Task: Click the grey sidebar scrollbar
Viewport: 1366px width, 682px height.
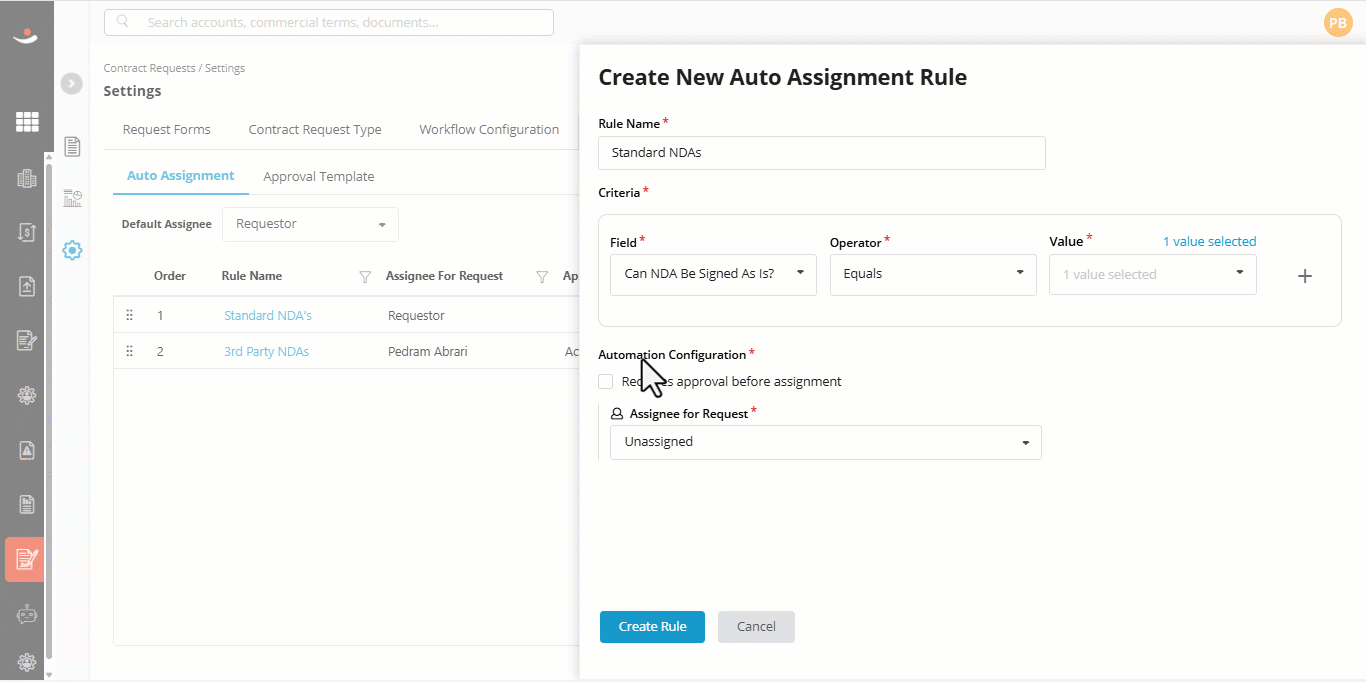Action: 48,410
